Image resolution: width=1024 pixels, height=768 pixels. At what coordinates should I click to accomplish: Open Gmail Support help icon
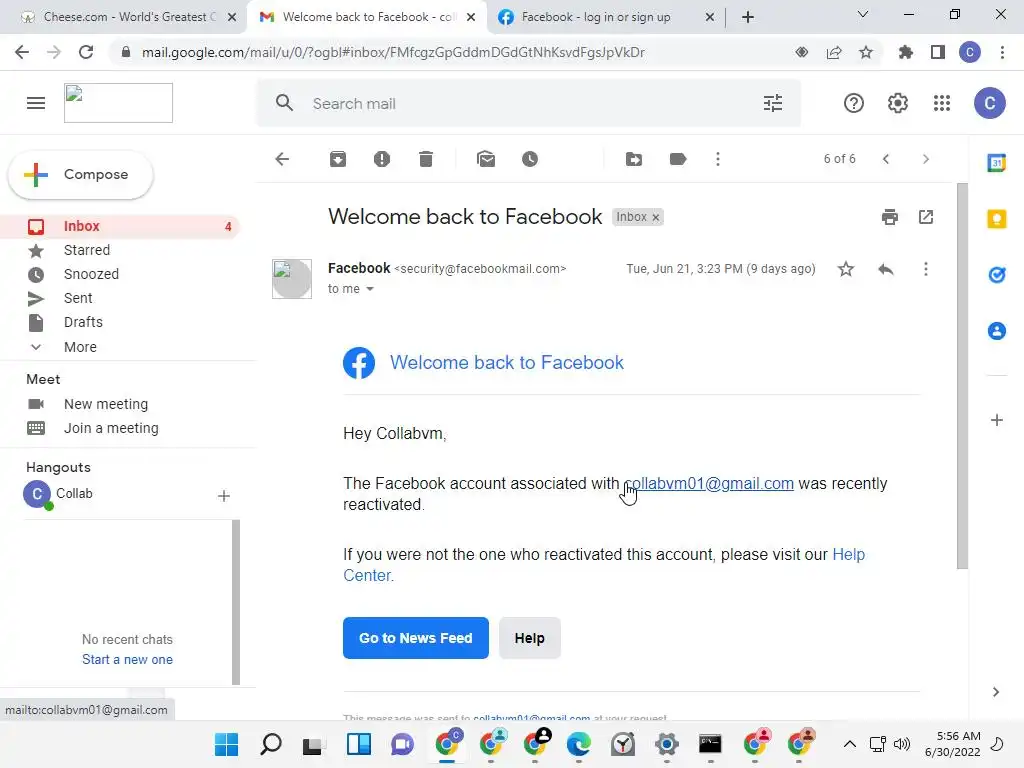click(x=854, y=103)
